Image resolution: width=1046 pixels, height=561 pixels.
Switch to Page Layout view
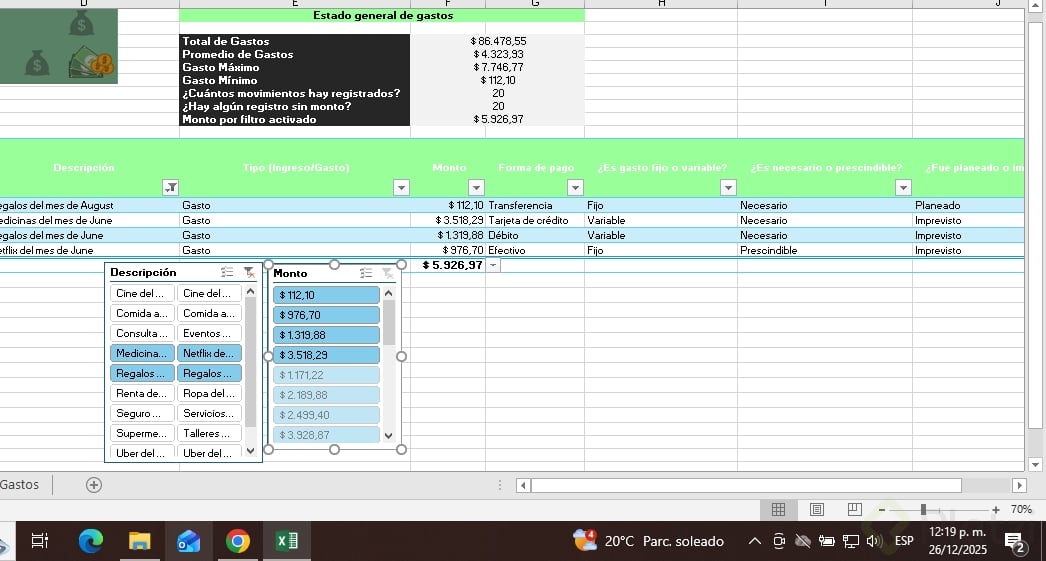(x=817, y=510)
